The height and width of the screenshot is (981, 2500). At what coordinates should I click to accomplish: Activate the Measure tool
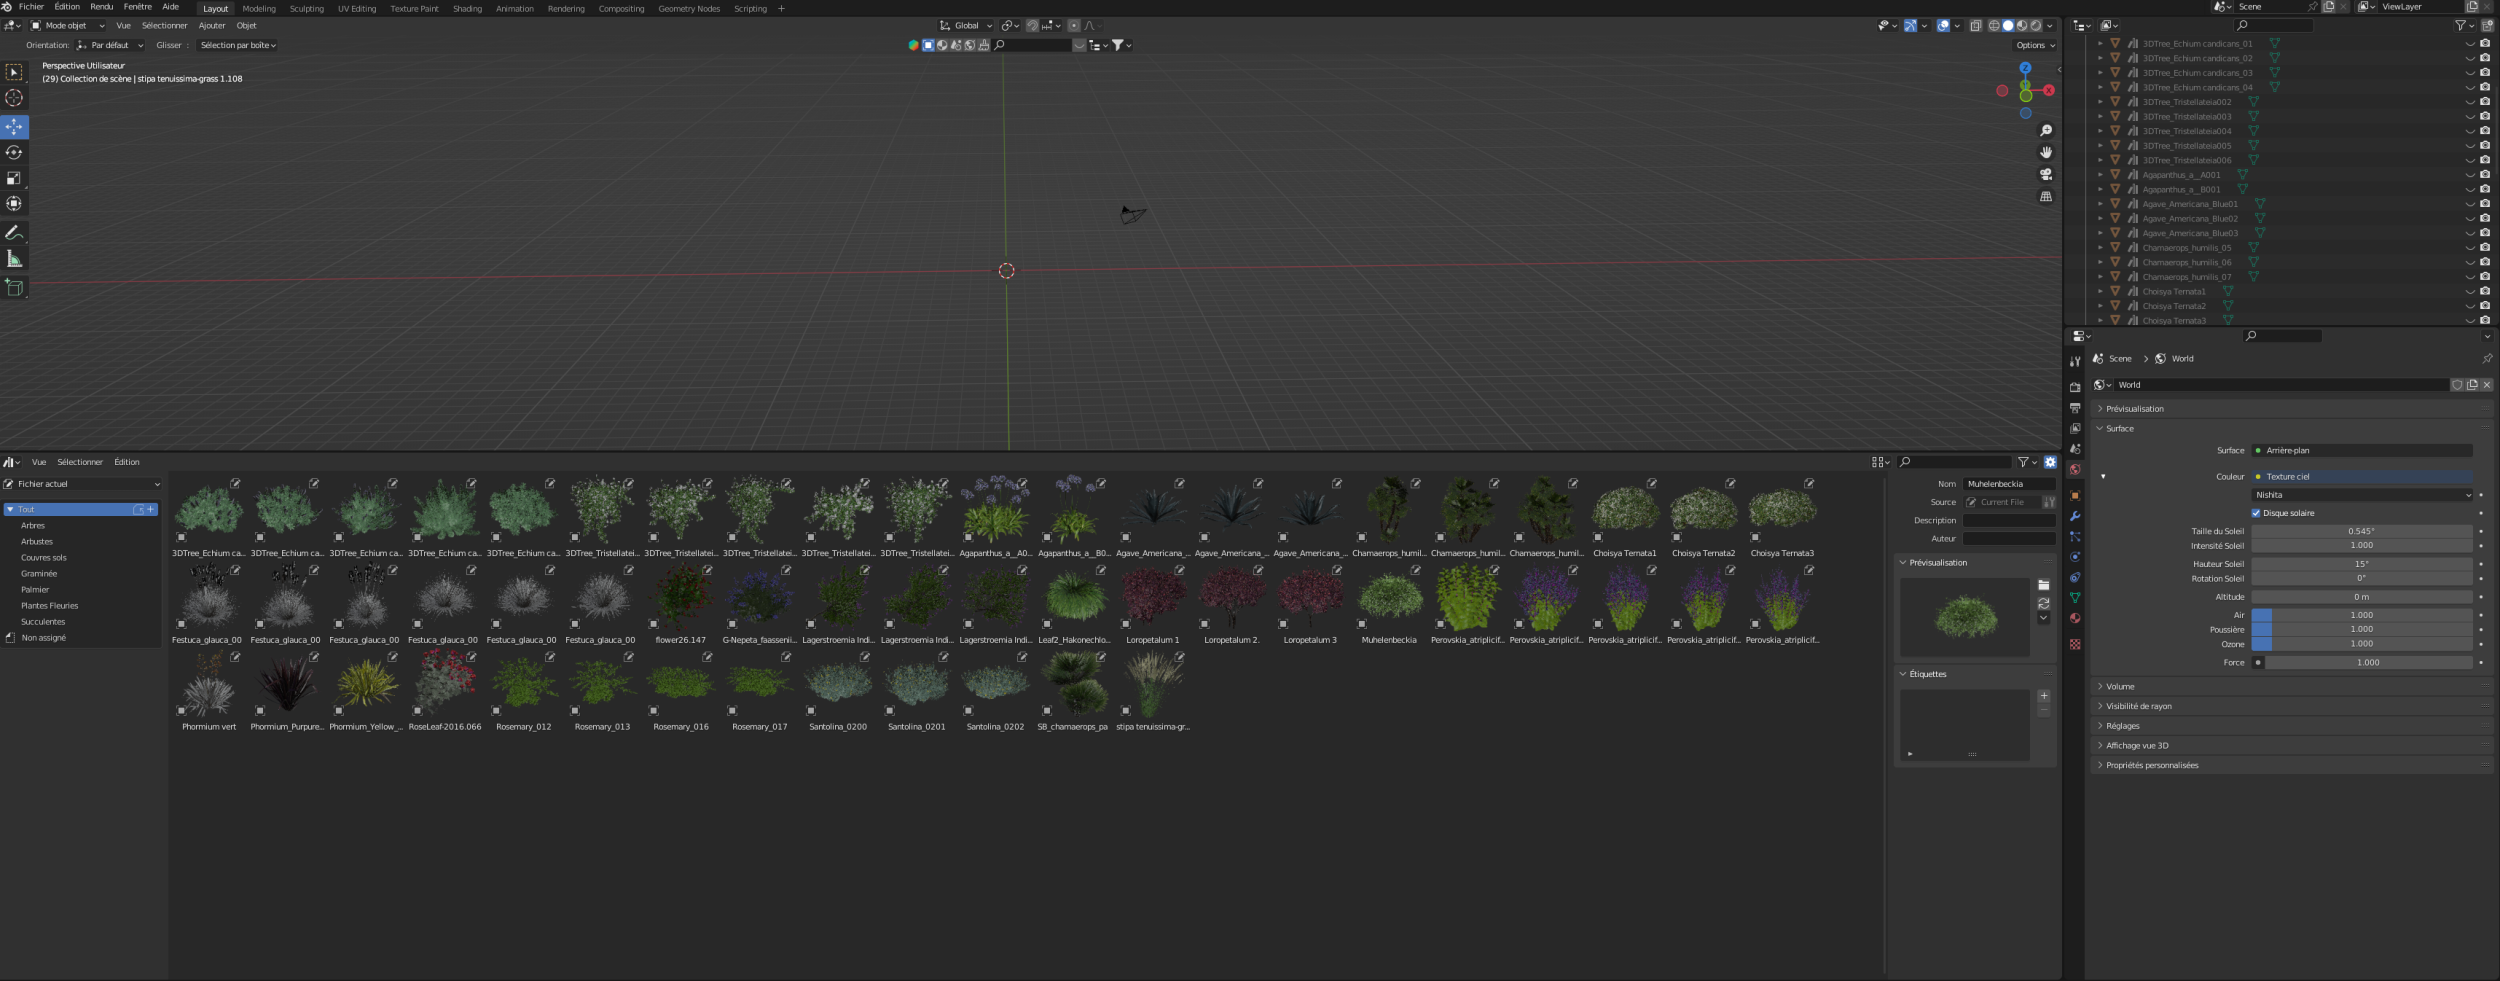(x=14, y=259)
